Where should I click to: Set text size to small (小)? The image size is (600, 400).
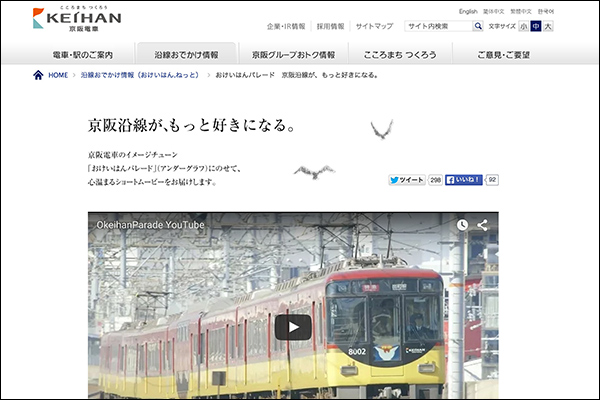[523, 26]
